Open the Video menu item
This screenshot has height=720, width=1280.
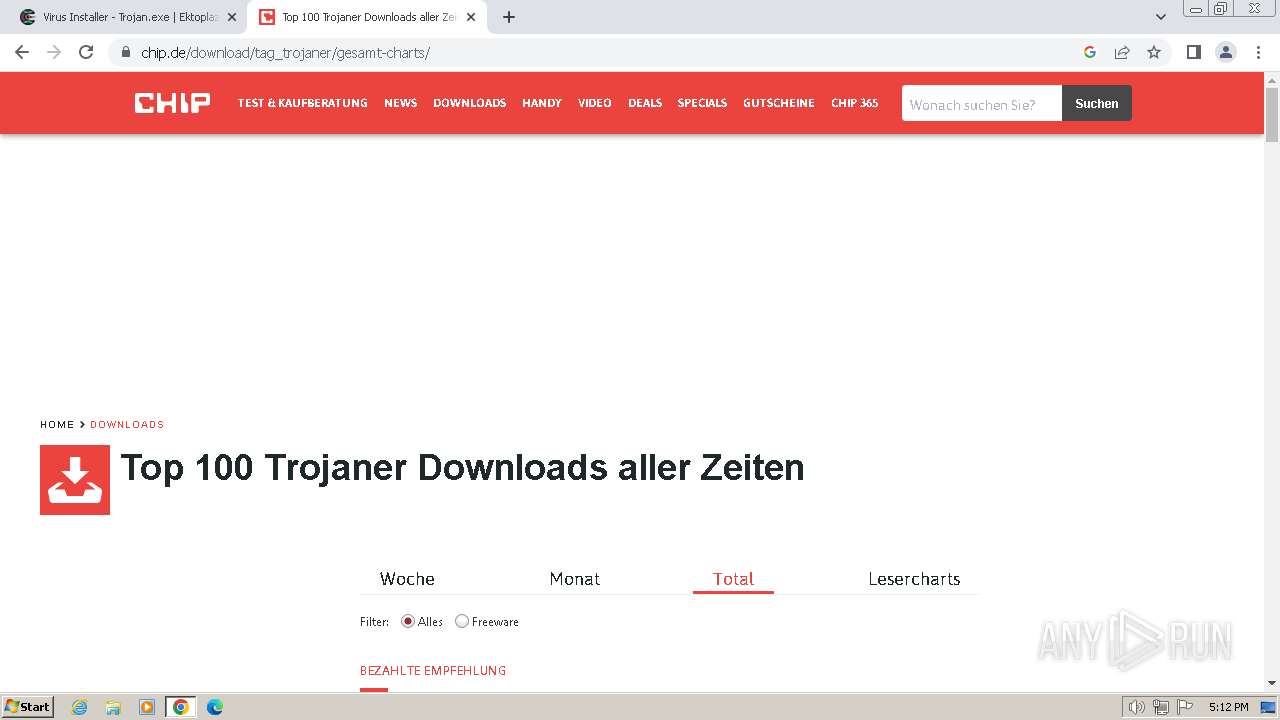pyautogui.click(x=595, y=103)
